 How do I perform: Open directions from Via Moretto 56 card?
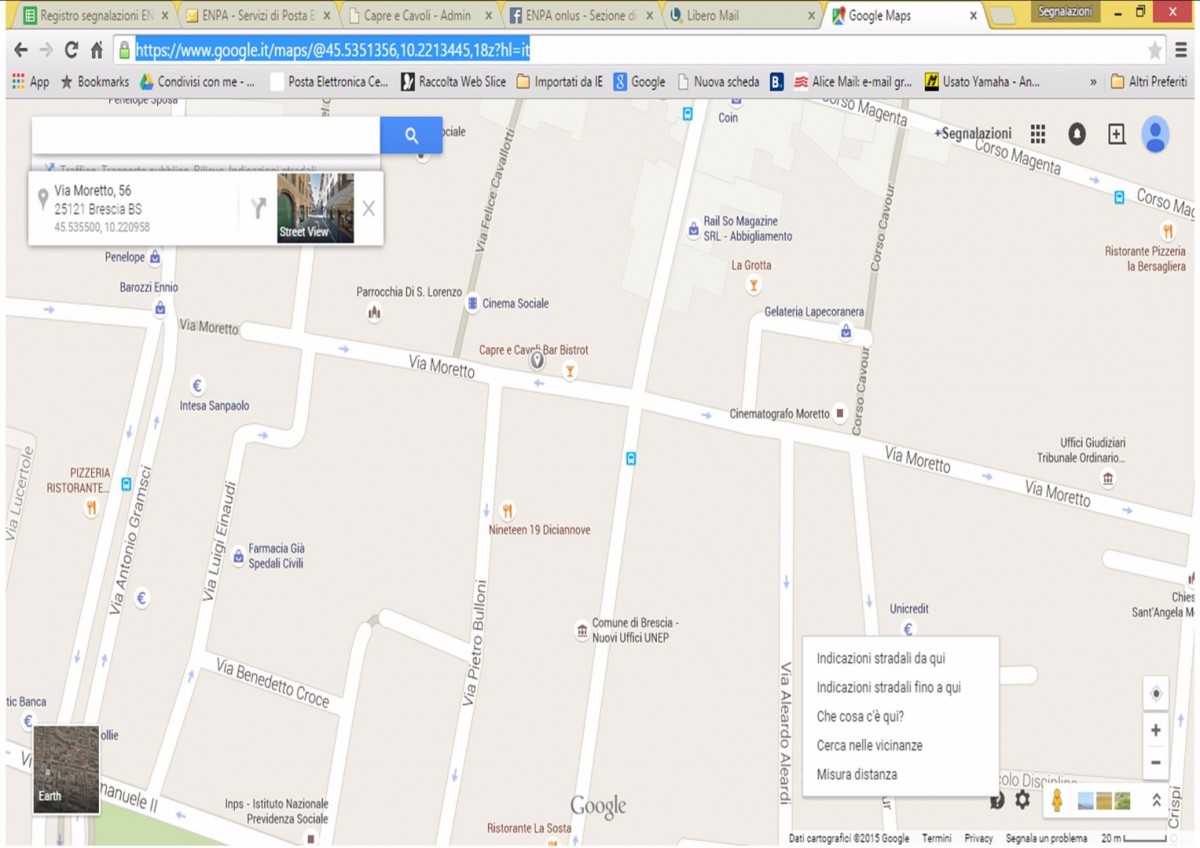coord(258,208)
